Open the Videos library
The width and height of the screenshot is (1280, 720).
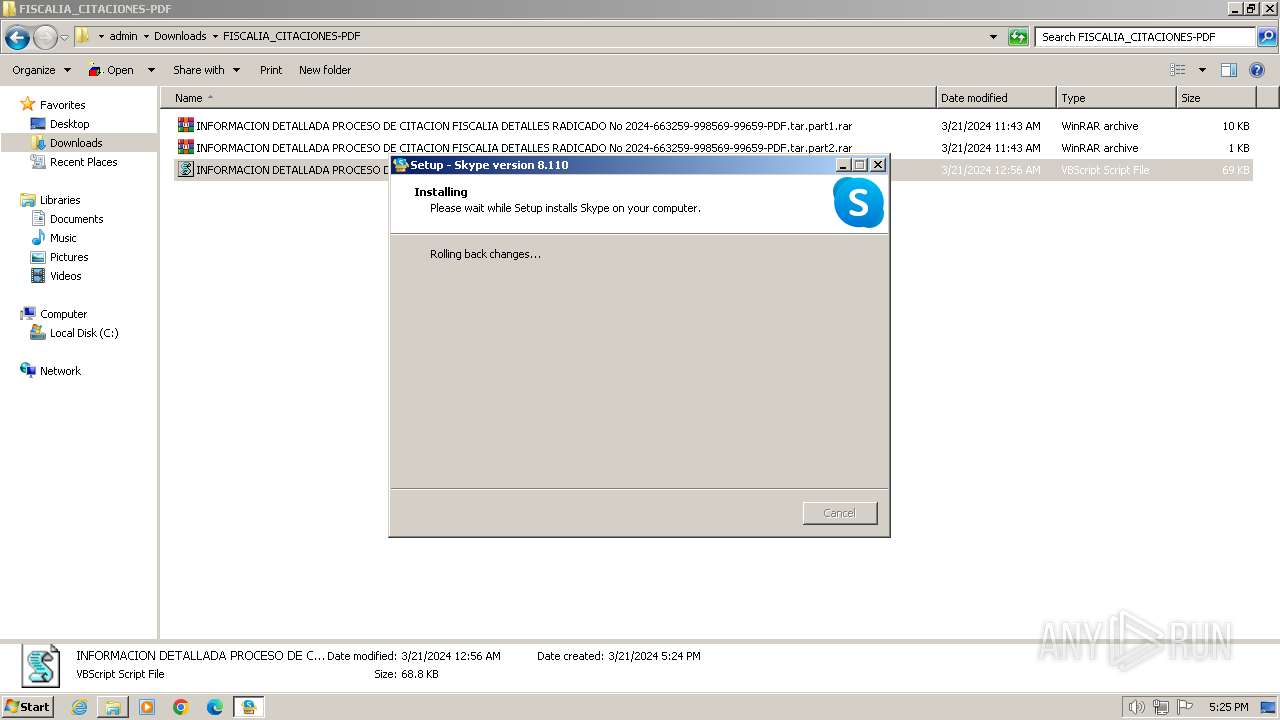65,276
